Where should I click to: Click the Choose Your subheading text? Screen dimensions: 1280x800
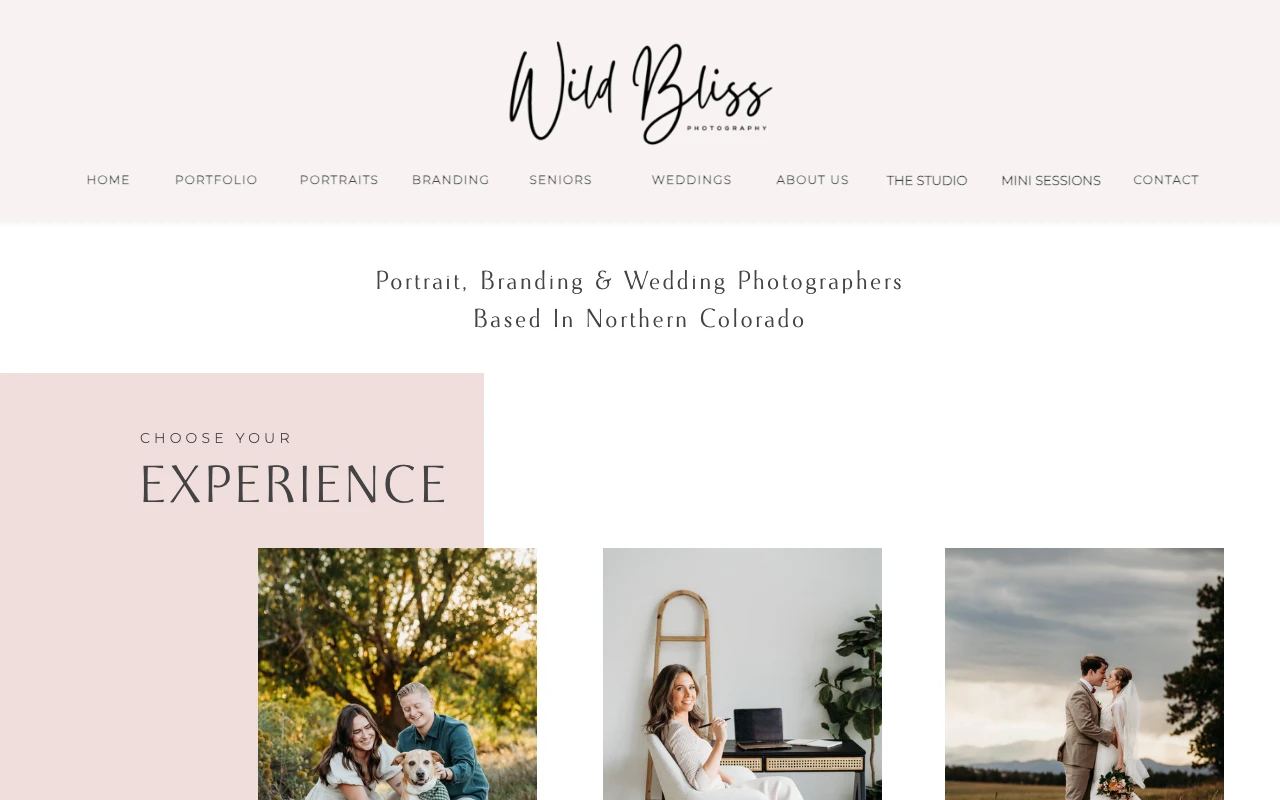pos(216,438)
